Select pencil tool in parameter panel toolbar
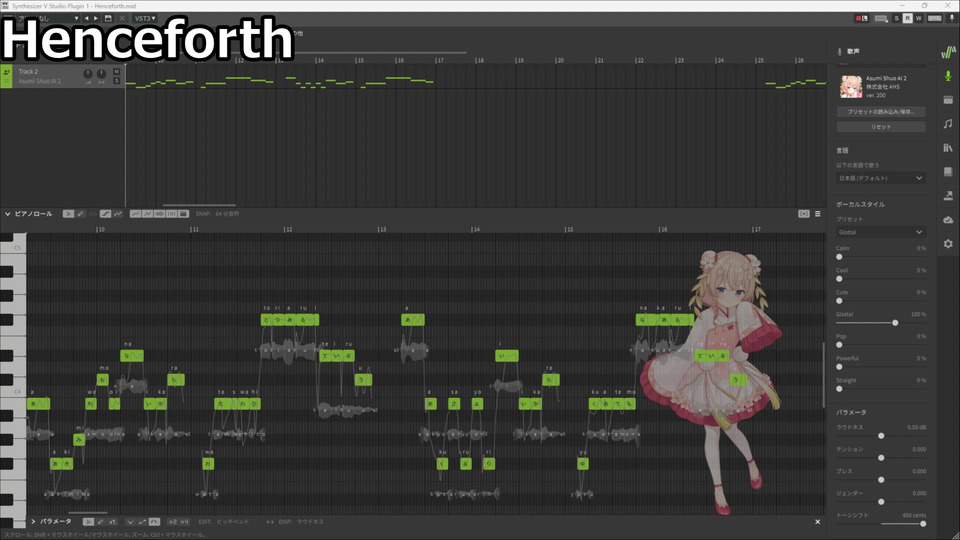The image size is (960, 540). 100,522
